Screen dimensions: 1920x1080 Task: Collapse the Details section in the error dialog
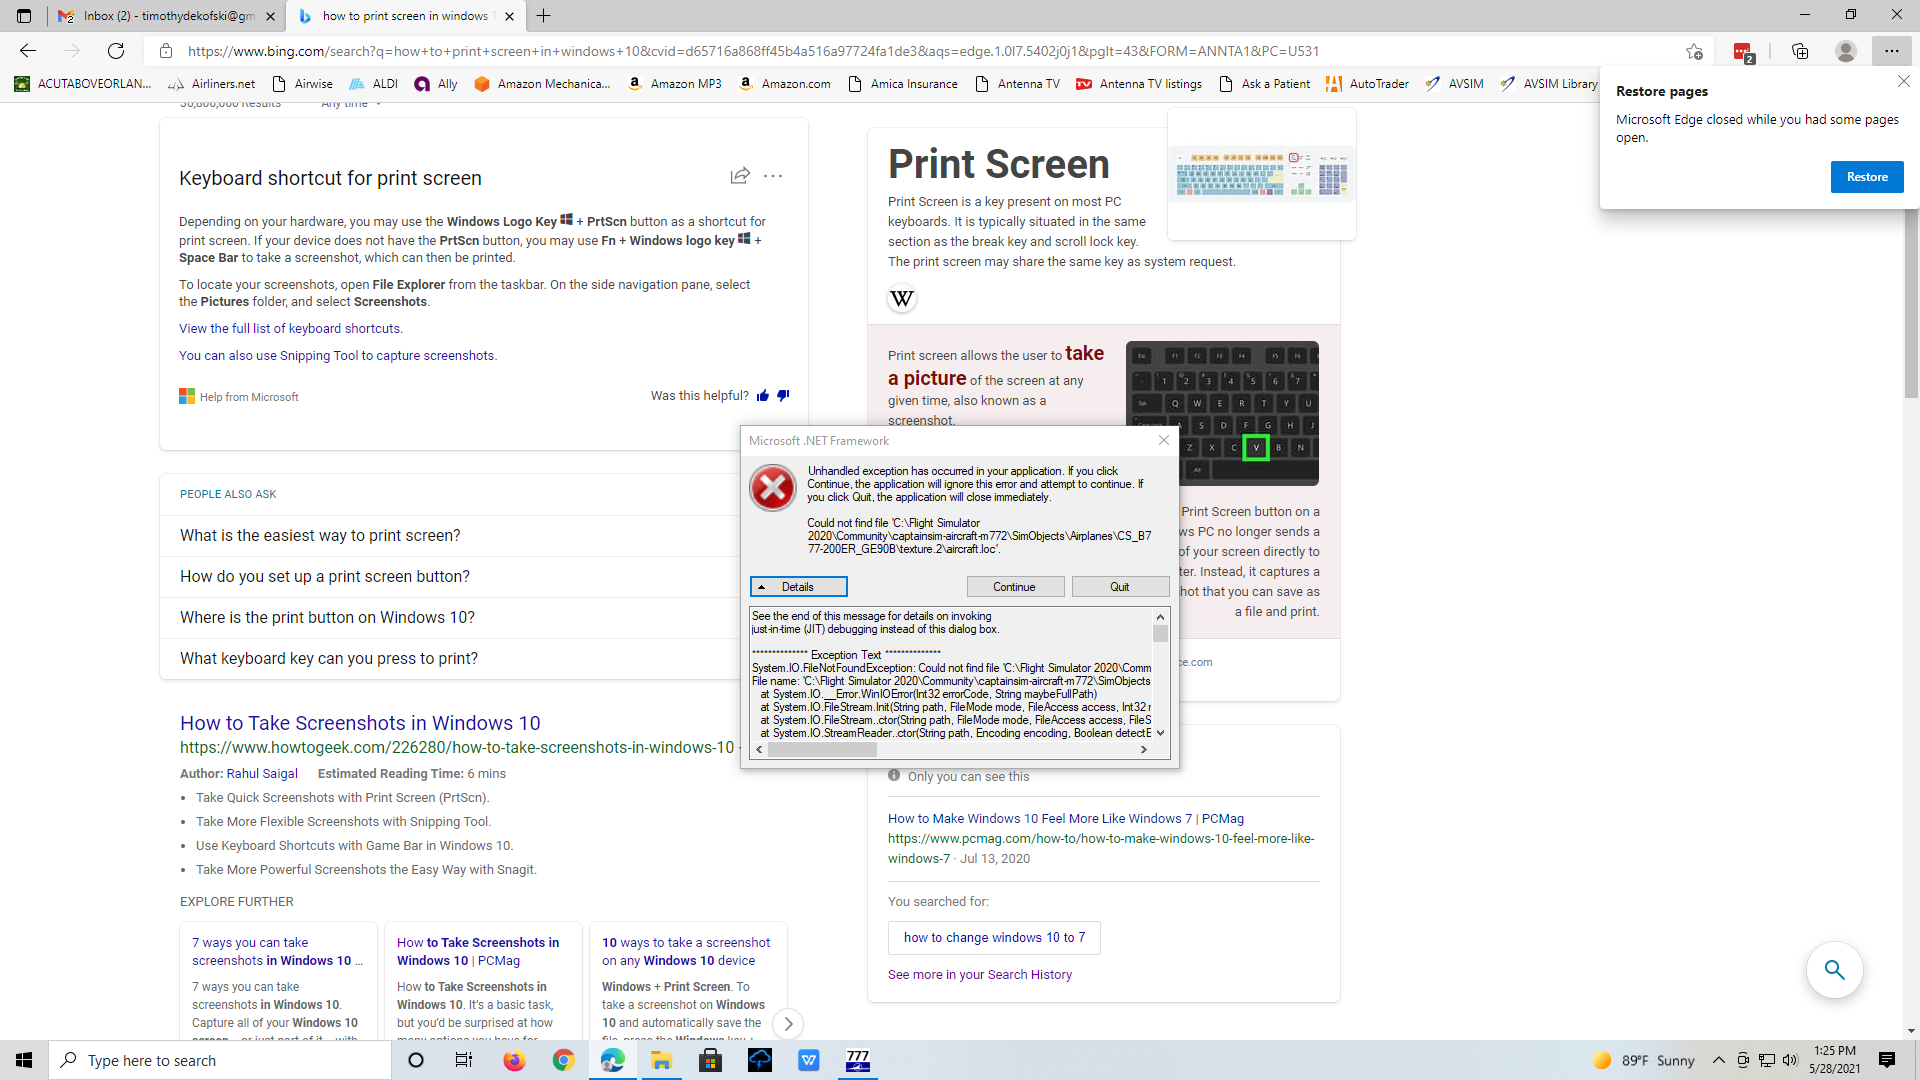pyautogui.click(x=798, y=587)
